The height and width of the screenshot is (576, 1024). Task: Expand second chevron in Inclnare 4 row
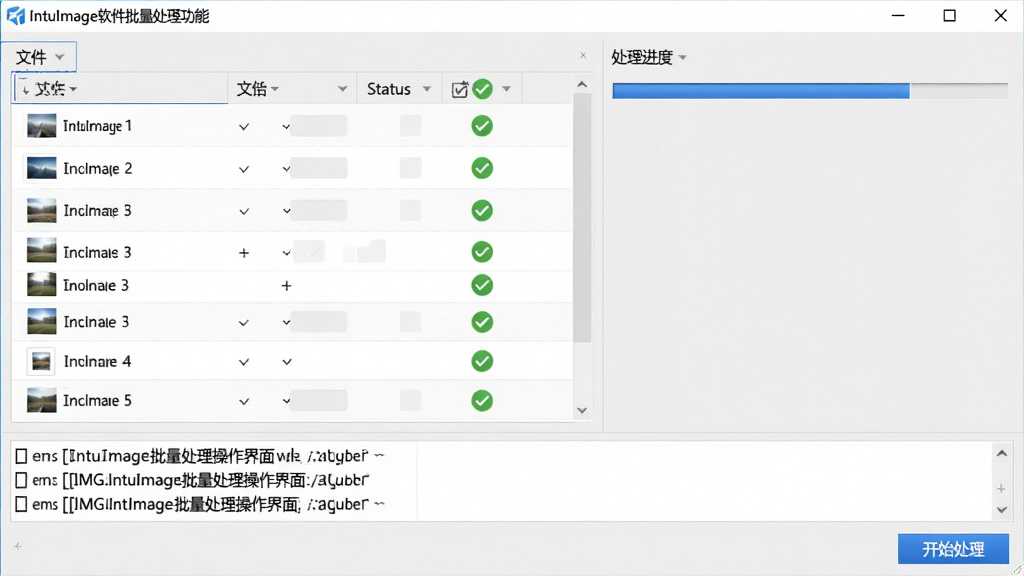tap(287, 362)
